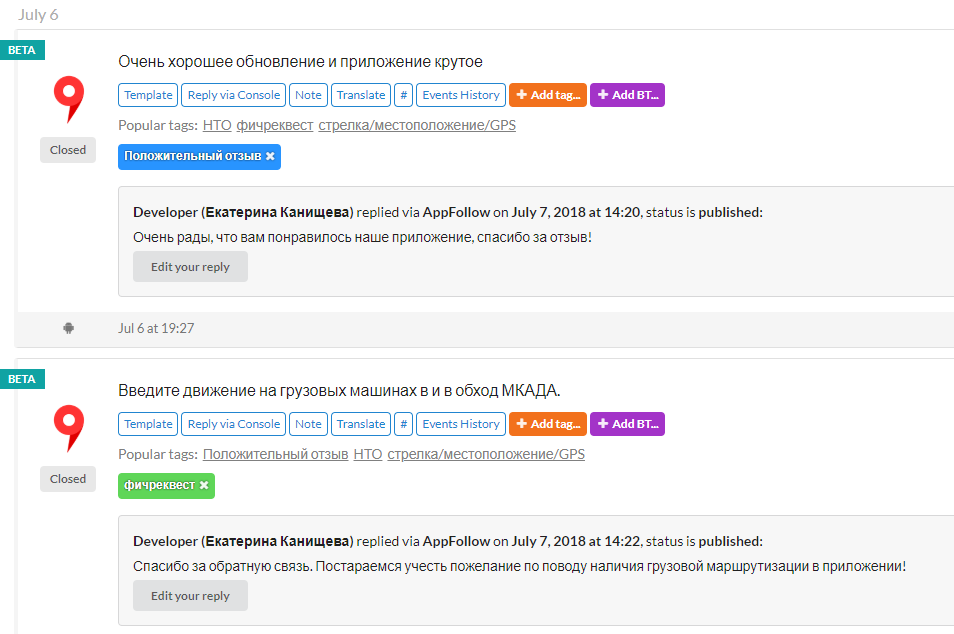This screenshot has width=954, height=634.
Task: Edit your reply on the first review
Action: click(190, 267)
